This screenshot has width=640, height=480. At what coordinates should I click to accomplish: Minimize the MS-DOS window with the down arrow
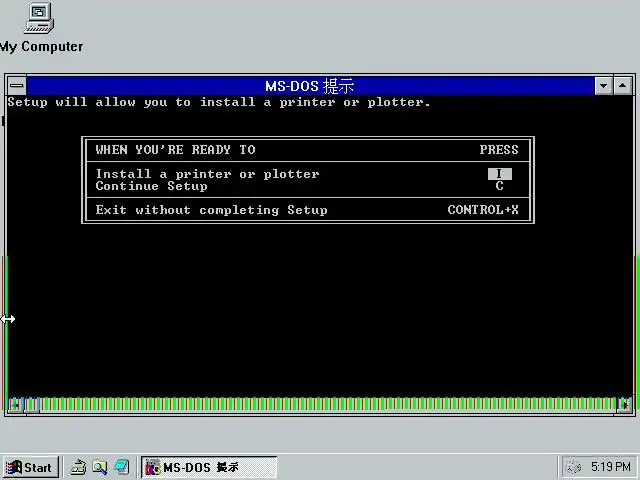(603, 86)
